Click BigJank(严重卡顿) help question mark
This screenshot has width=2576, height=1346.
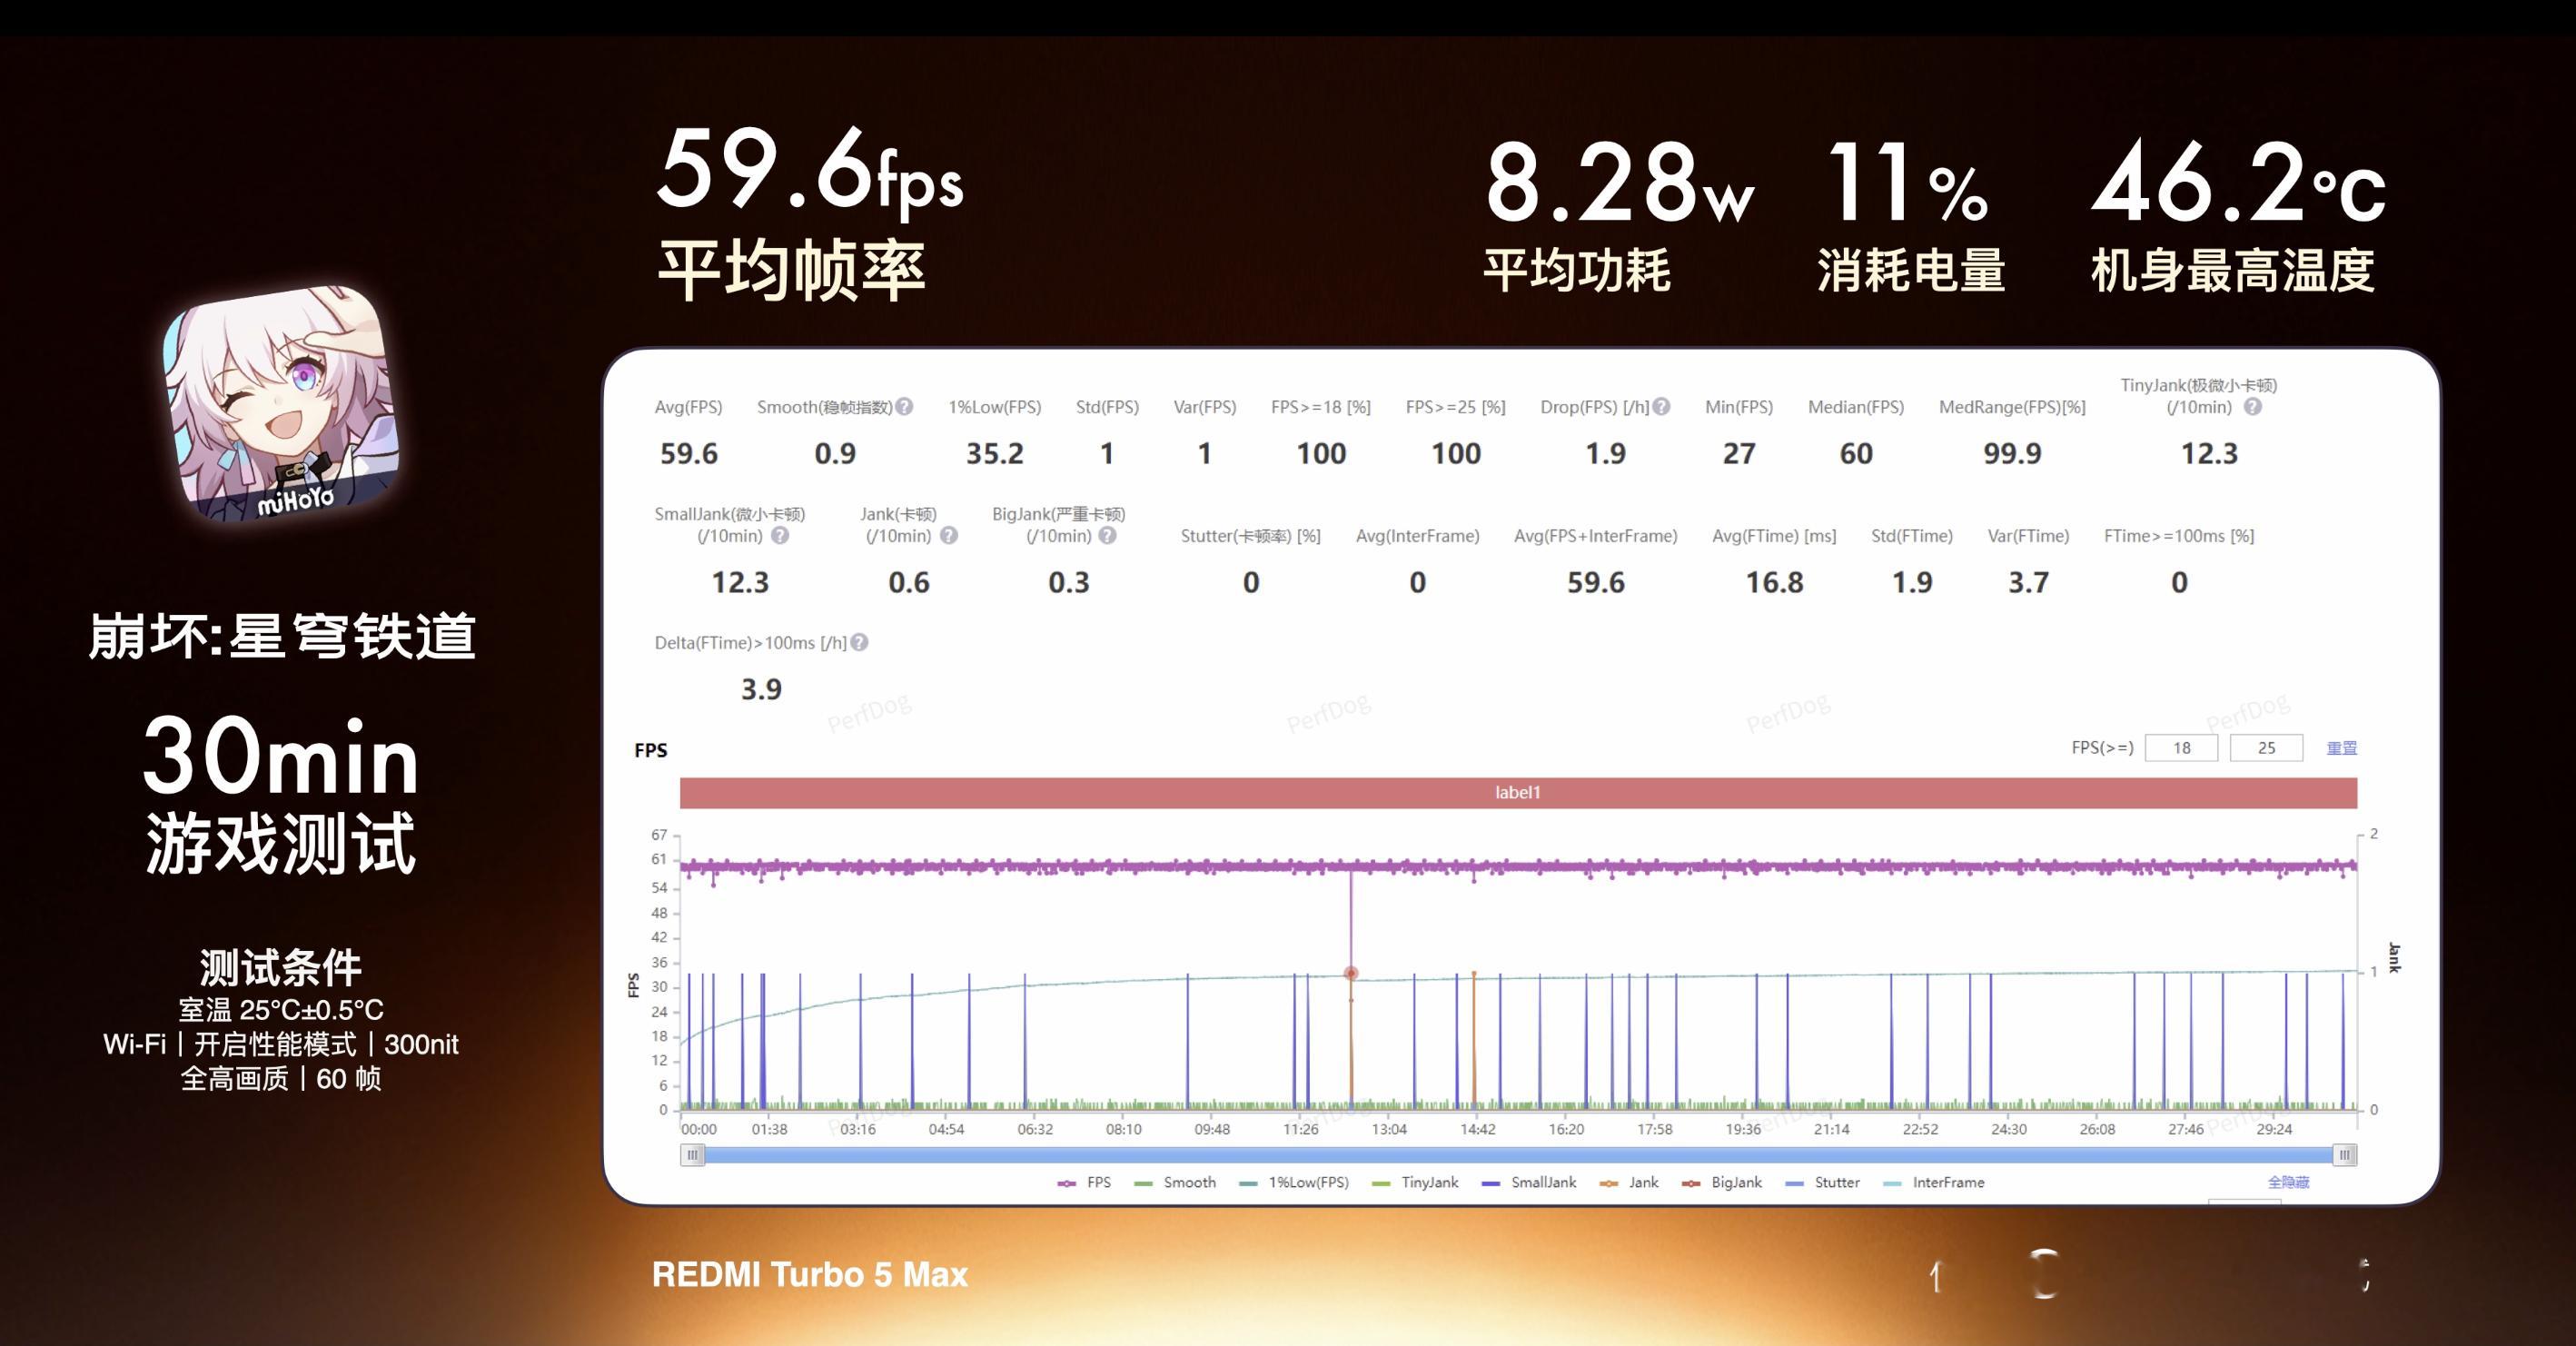[1107, 536]
